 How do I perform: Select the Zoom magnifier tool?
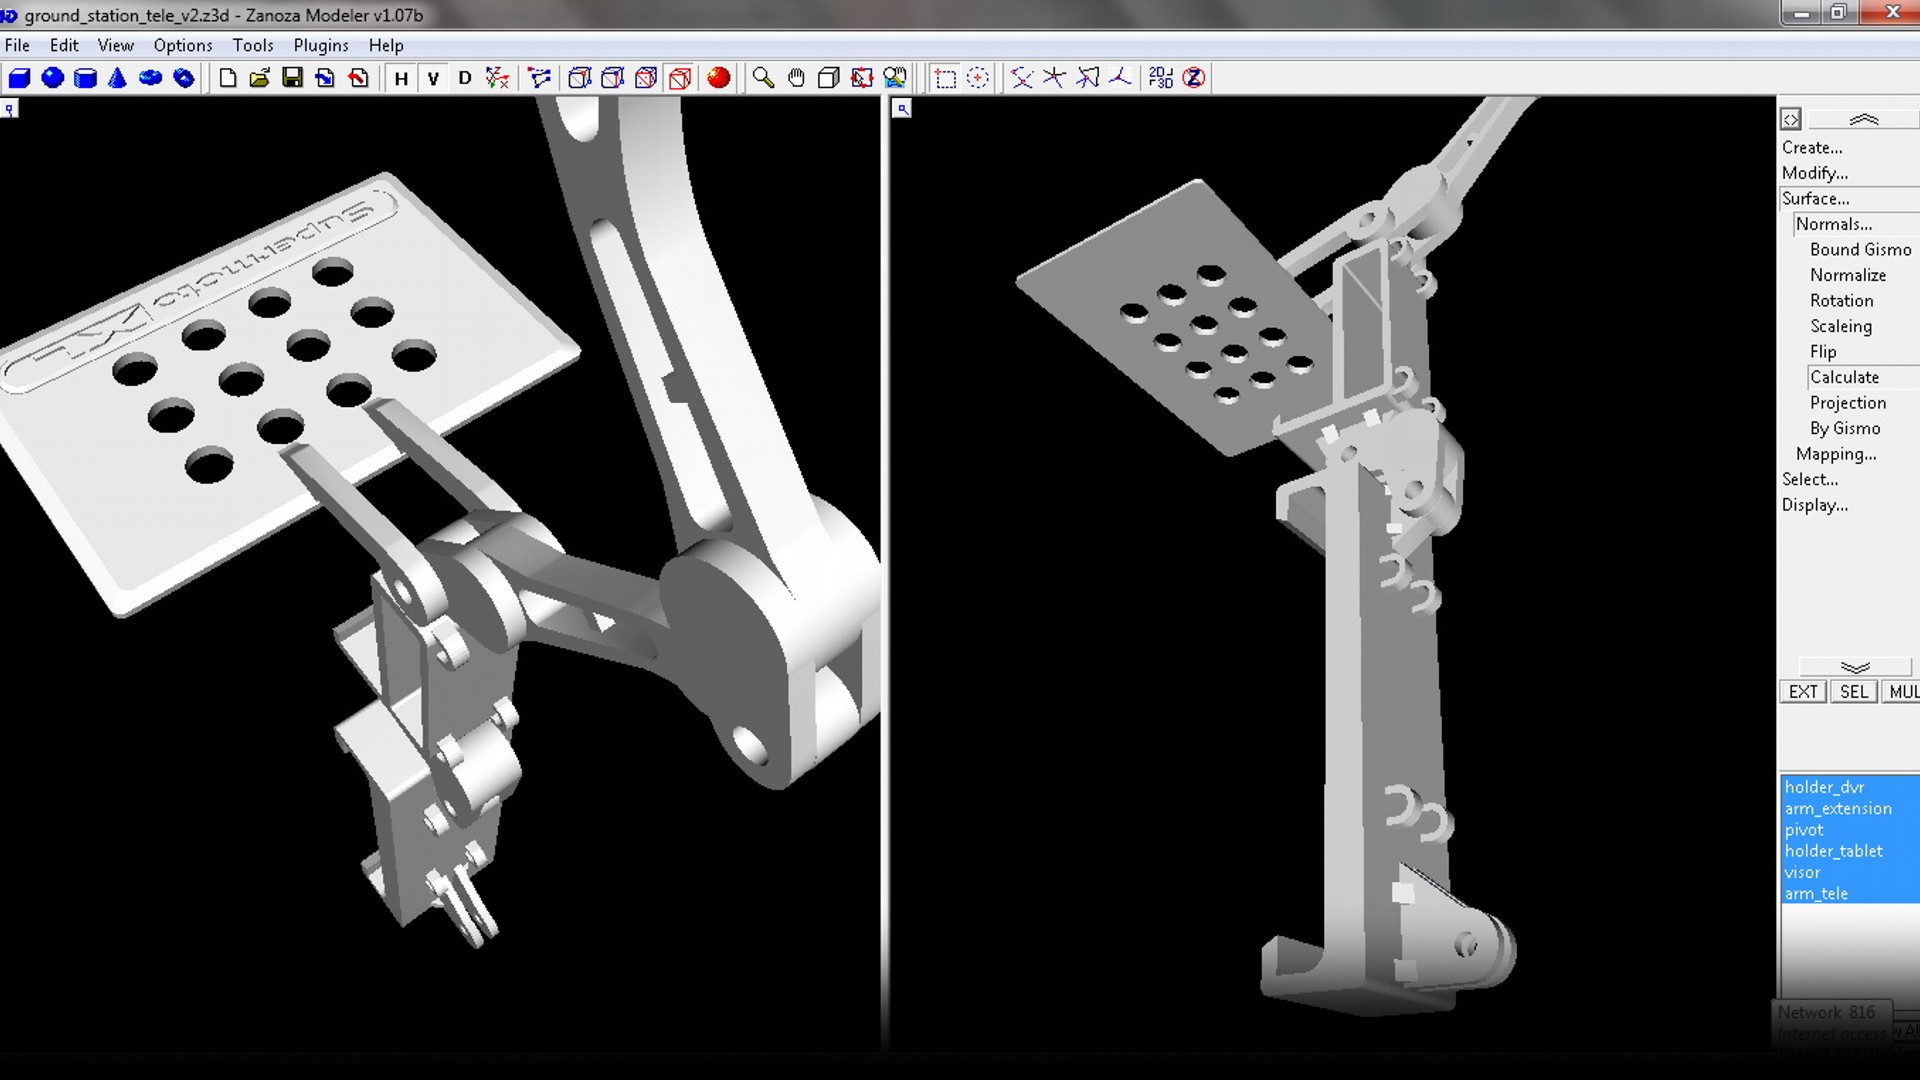coord(763,78)
